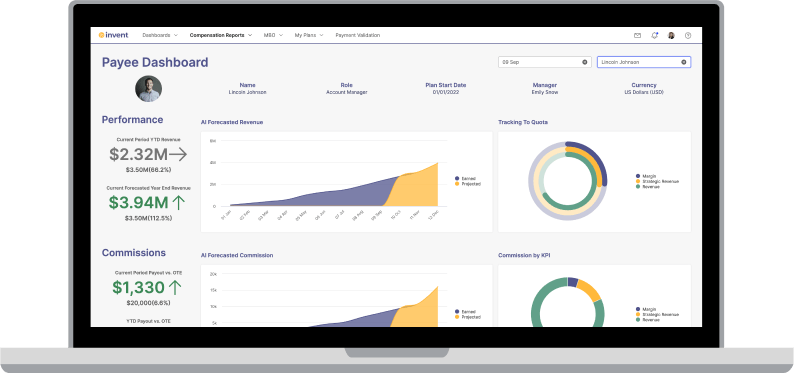794x374 pixels.
Task: Click the Emily Snow manager name
Action: 545,93
